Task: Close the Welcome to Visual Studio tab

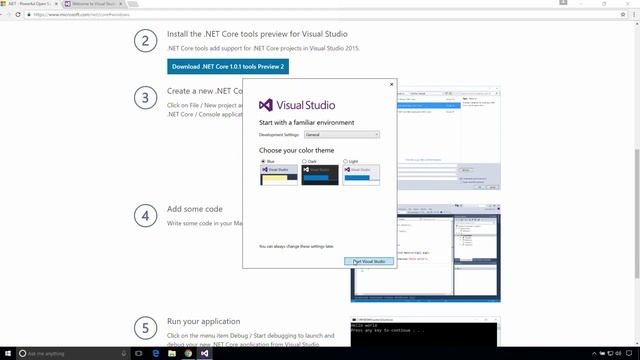Action: pyautogui.click(x=120, y=4)
